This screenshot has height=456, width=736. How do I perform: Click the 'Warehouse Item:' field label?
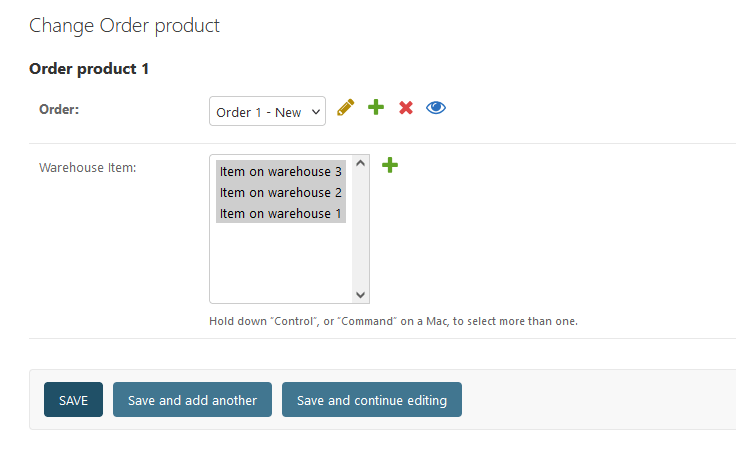tap(88, 168)
